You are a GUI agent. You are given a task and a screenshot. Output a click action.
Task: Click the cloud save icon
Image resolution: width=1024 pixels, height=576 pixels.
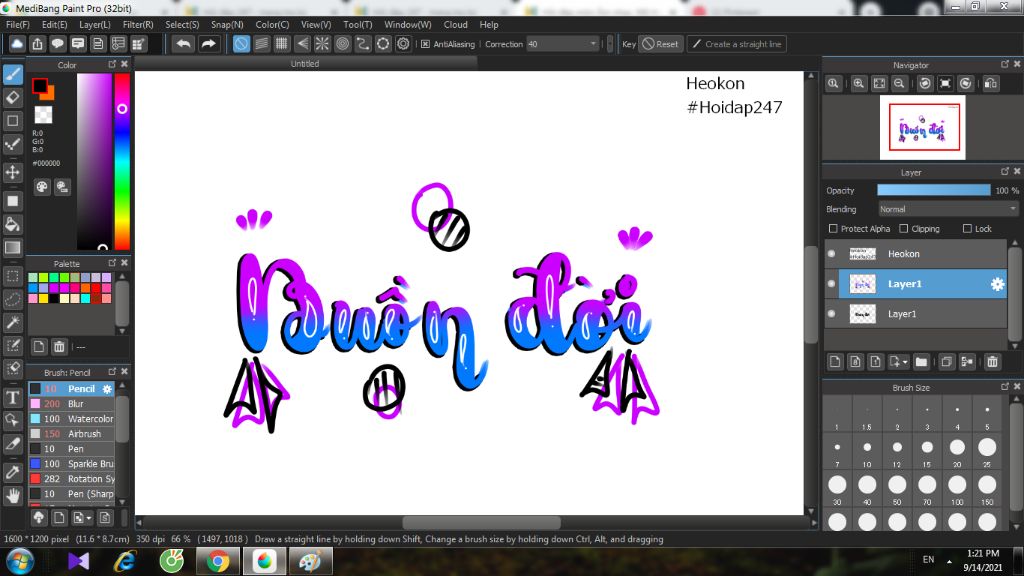(x=17, y=44)
